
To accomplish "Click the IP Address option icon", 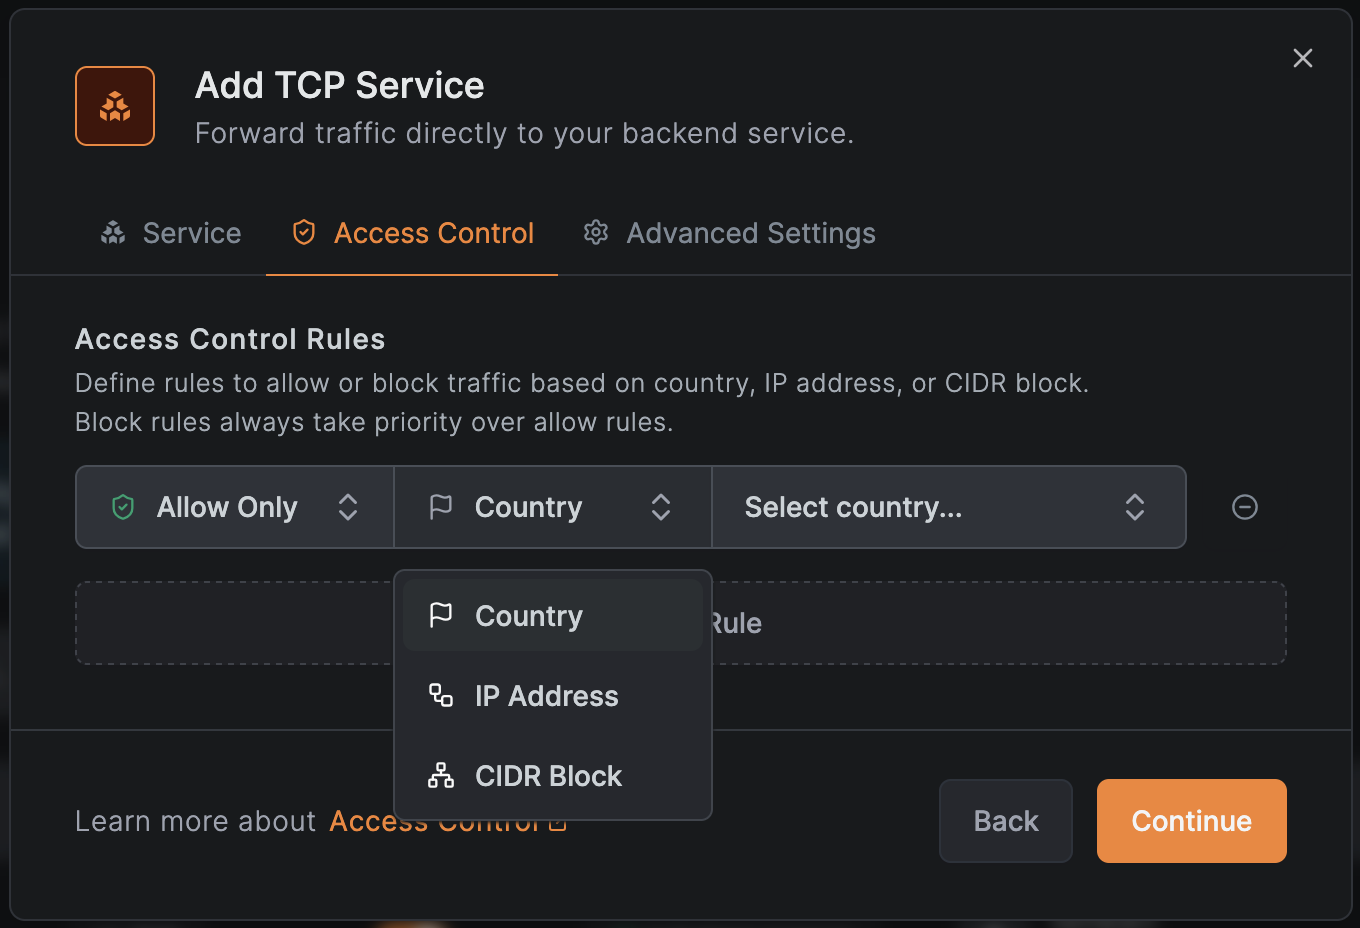I will pos(441,695).
